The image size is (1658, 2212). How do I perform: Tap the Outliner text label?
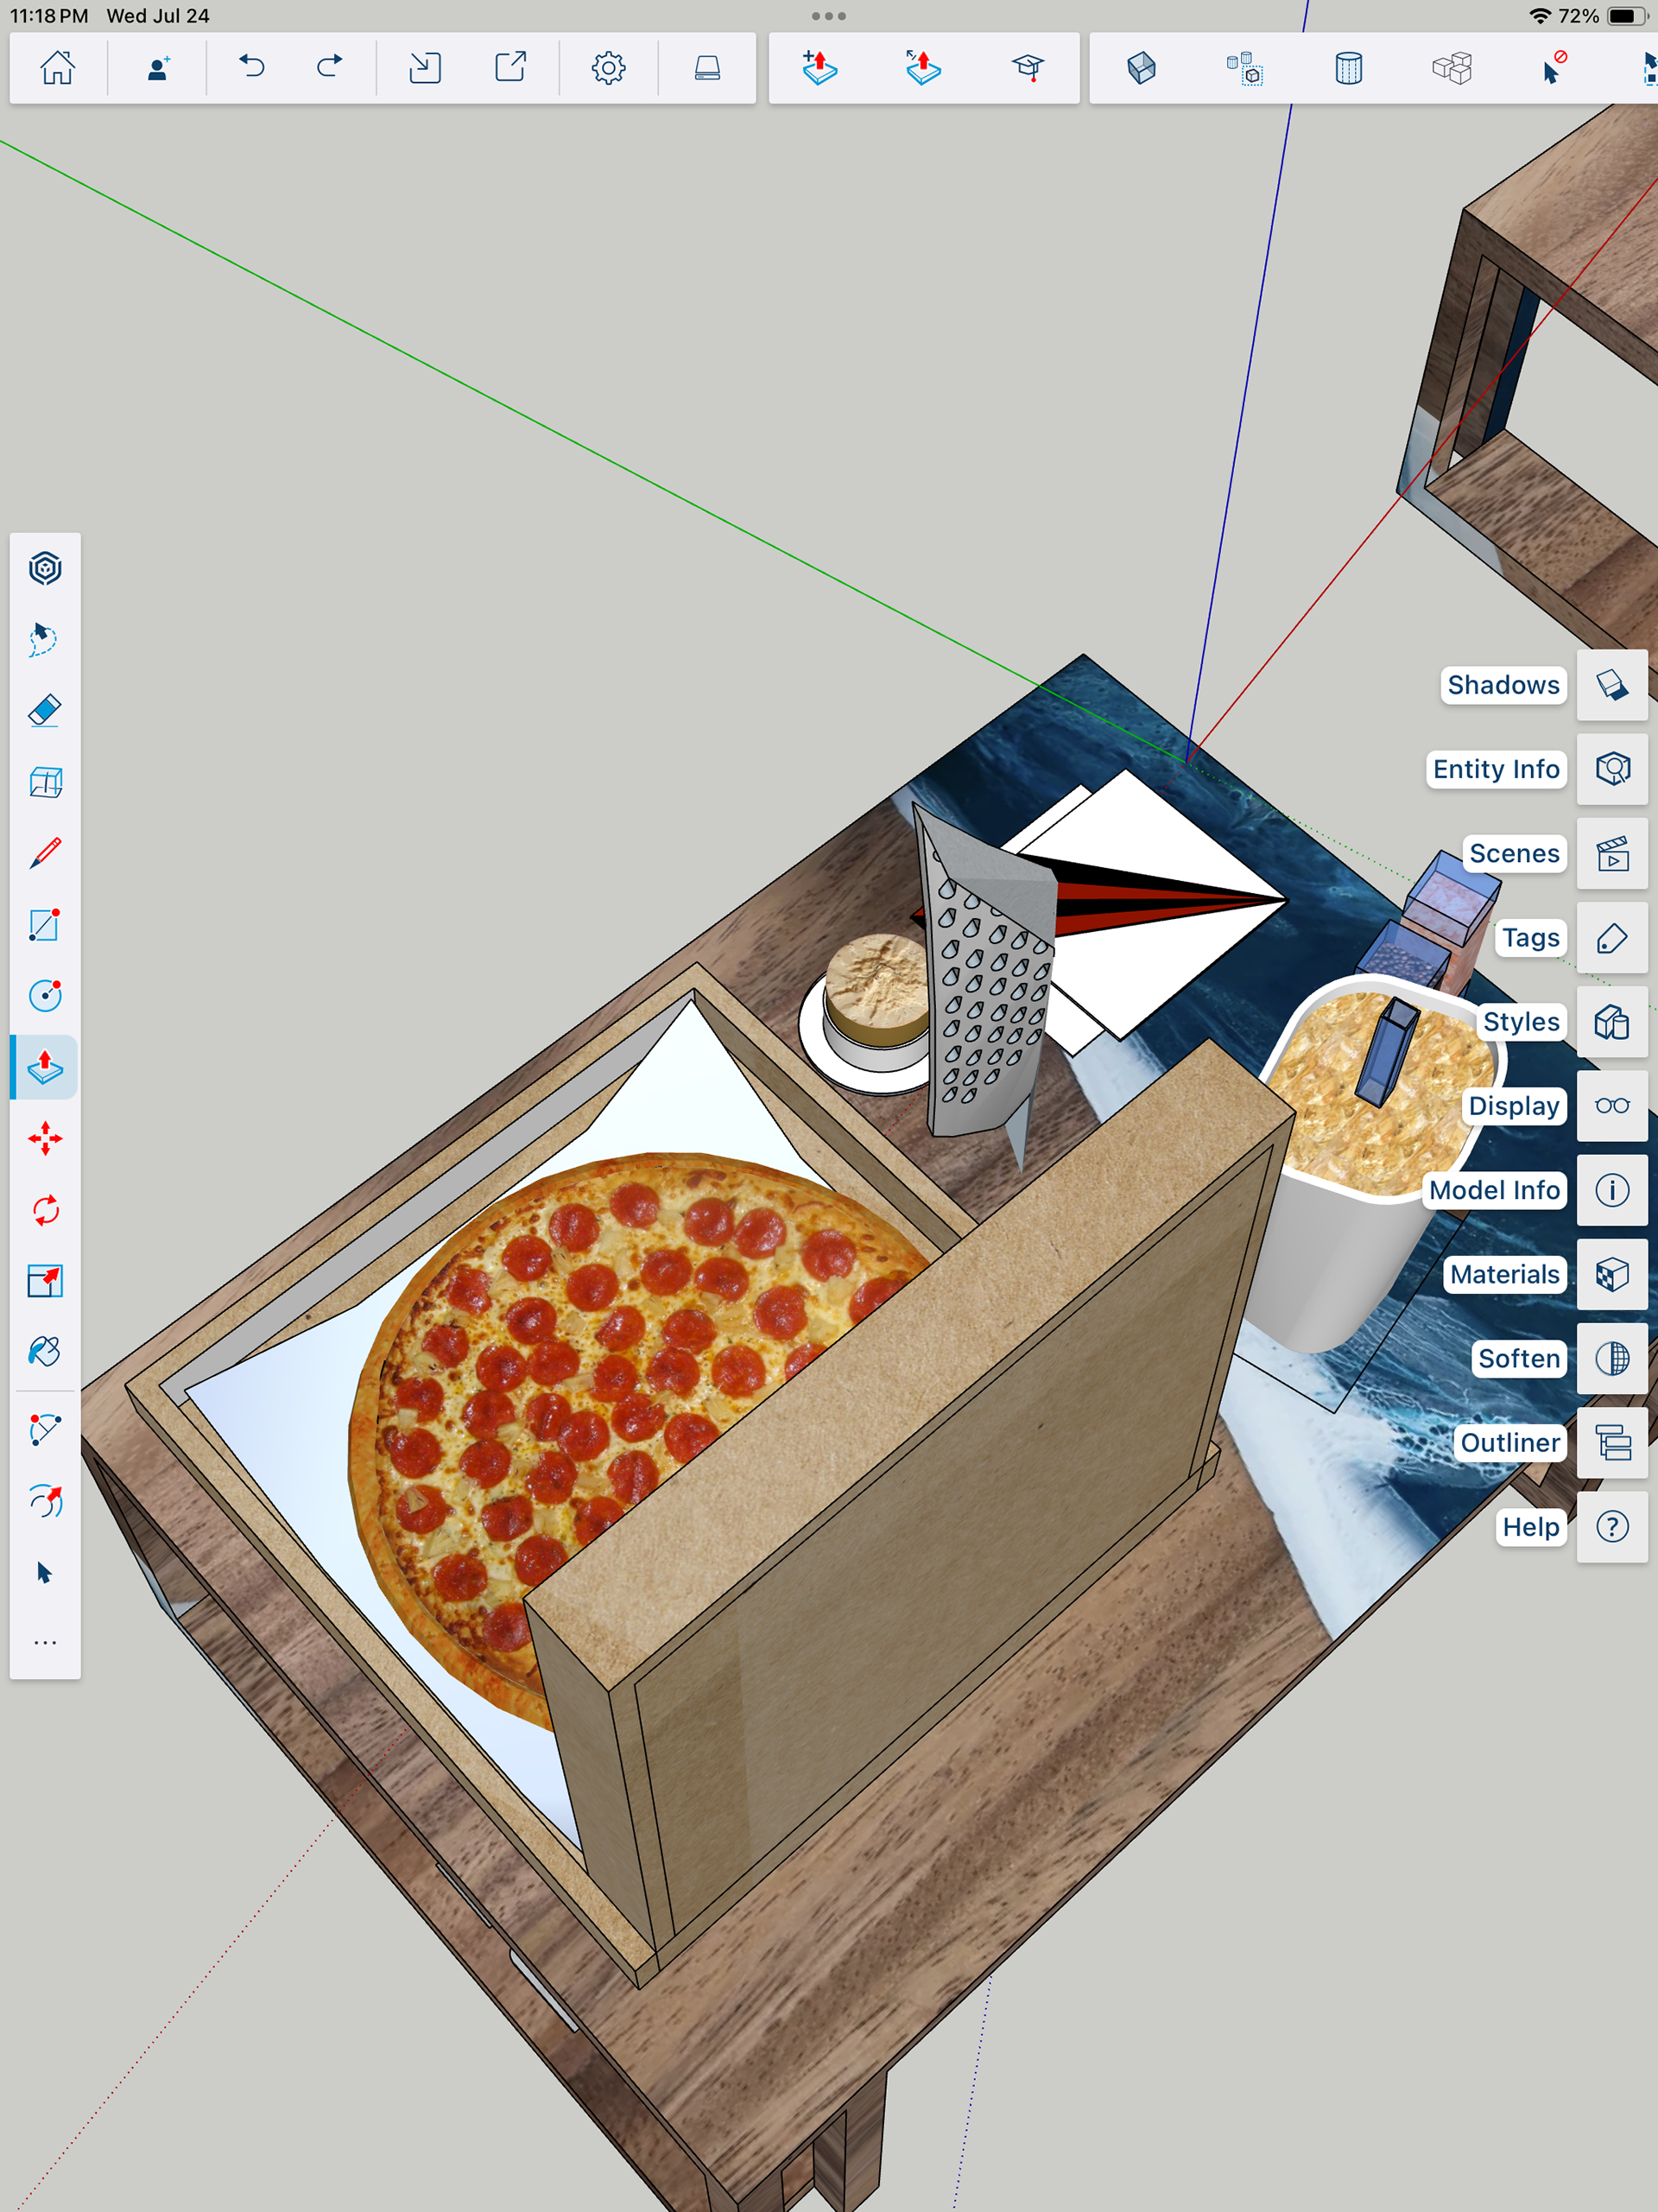(1510, 1443)
